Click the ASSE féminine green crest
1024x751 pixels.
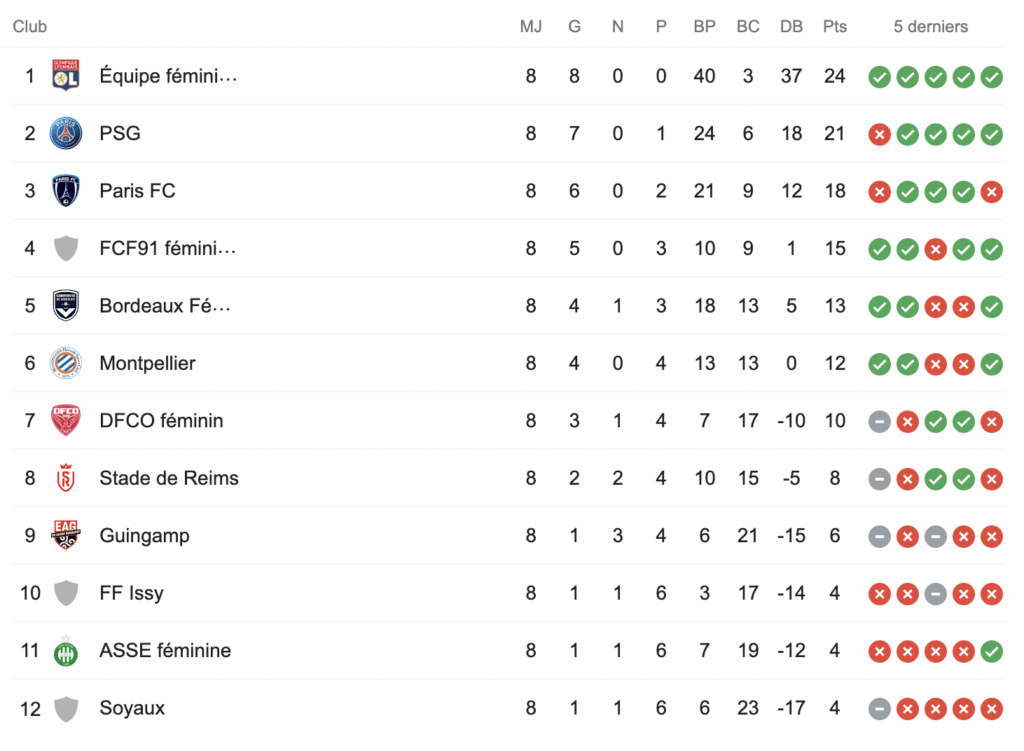(66, 651)
